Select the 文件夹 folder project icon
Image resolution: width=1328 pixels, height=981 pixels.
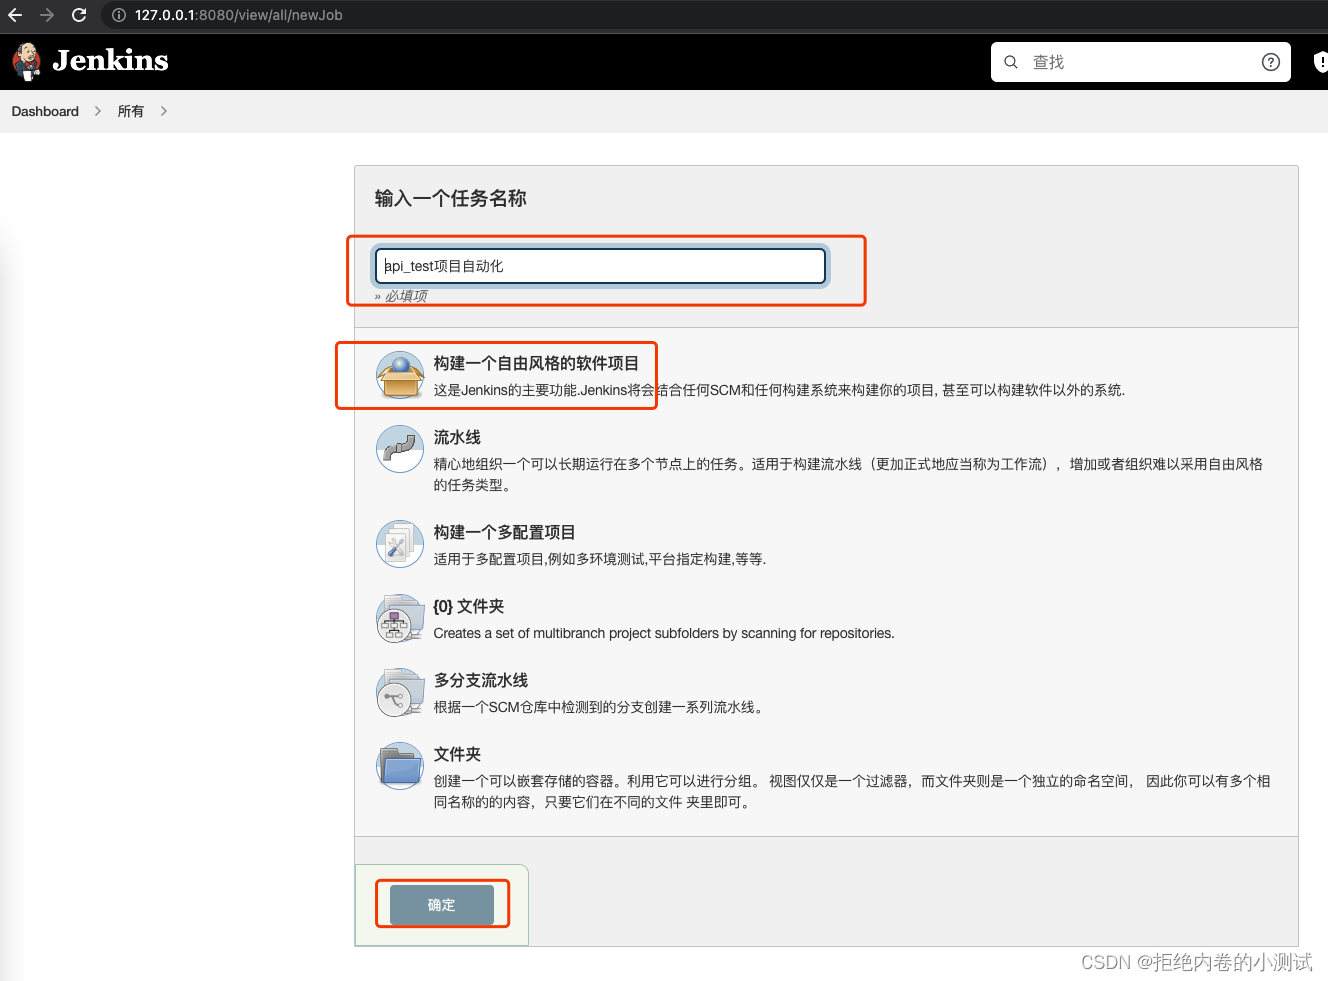tap(399, 766)
